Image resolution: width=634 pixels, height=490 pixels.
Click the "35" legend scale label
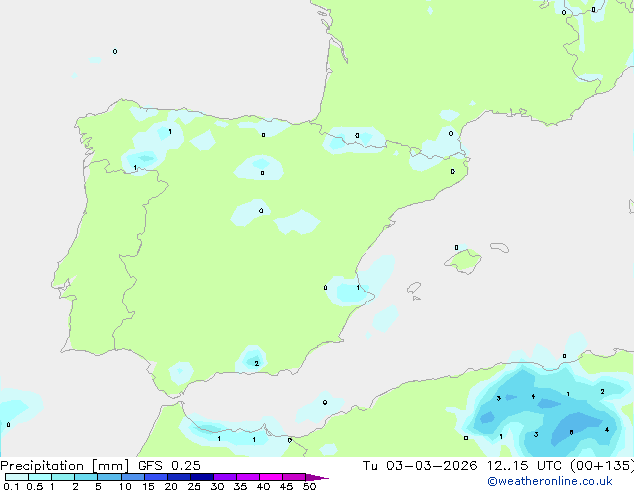[x=240, y=486]
